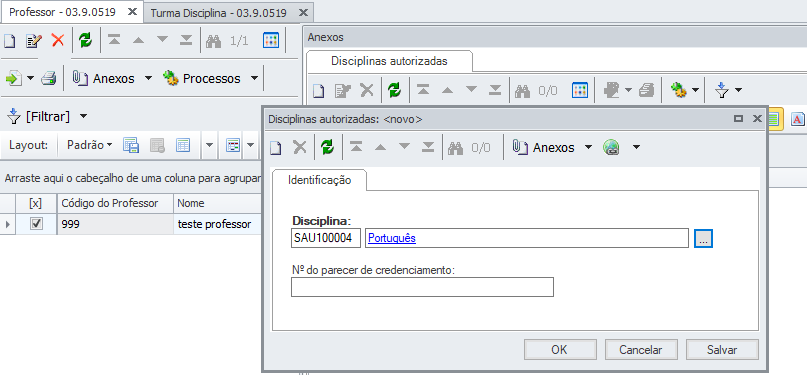Select the Disciplinas autorizadas tab
Screen dimensions: 807x375
pos(389,61)
